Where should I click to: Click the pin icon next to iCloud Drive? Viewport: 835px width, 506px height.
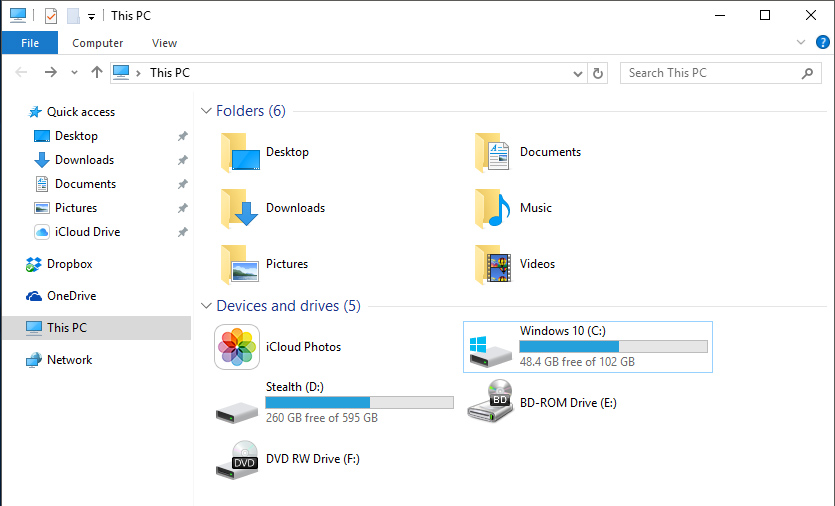[183, 232]
